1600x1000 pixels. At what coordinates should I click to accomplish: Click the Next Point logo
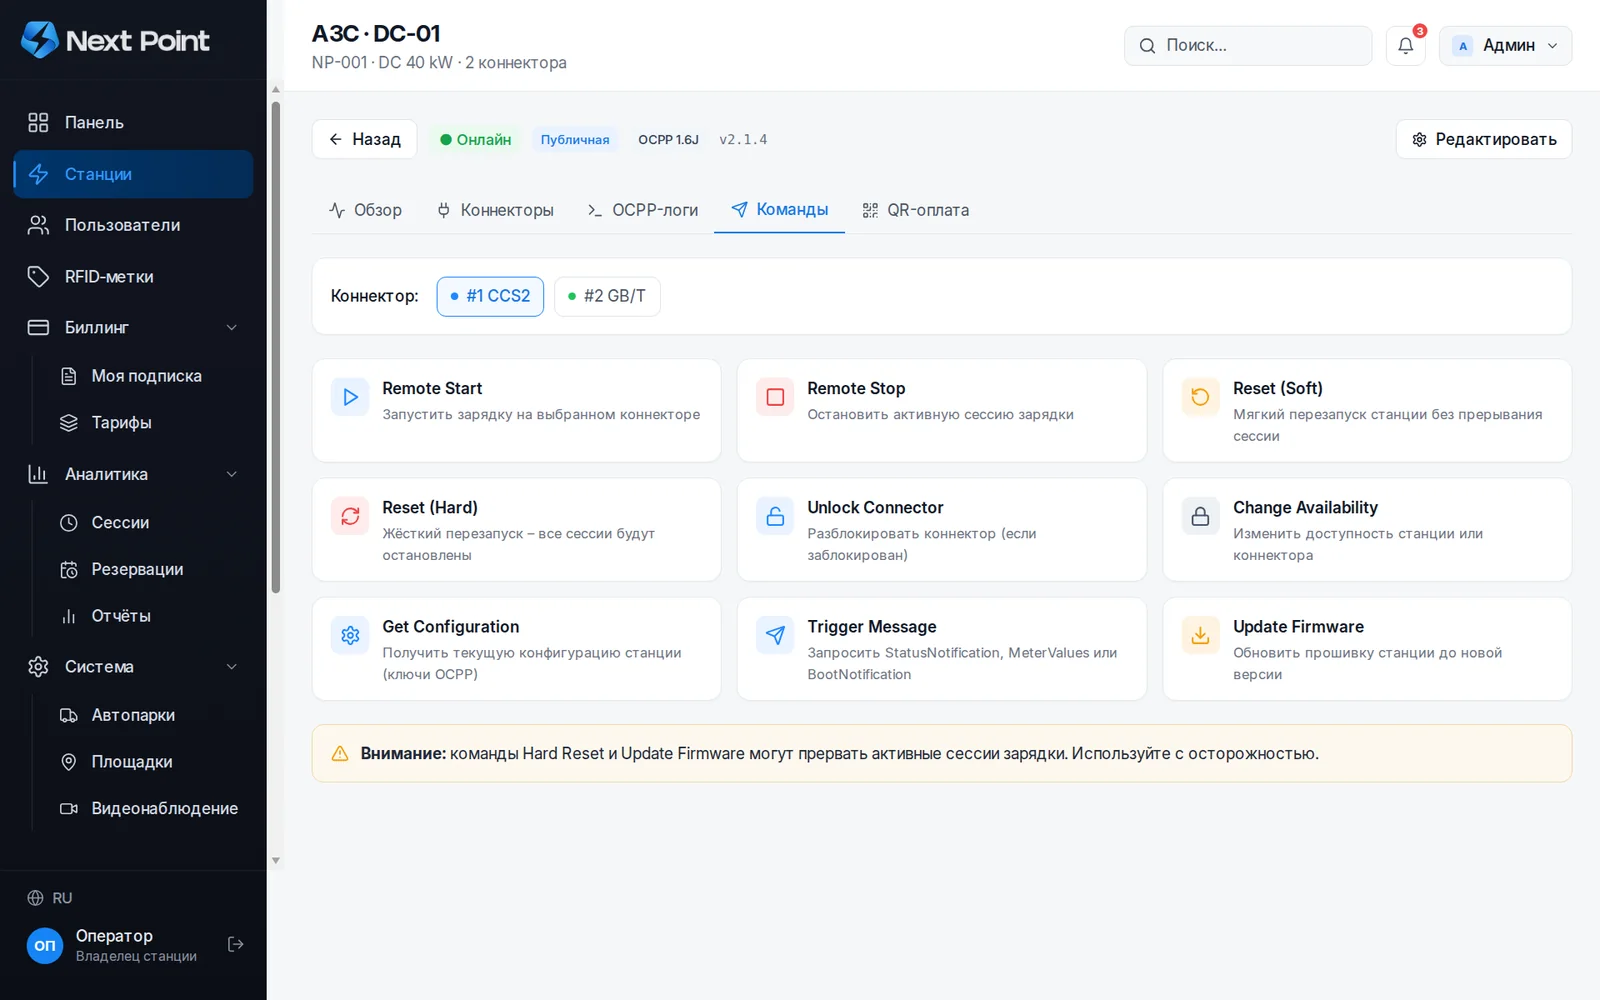(x=115, y=40)
